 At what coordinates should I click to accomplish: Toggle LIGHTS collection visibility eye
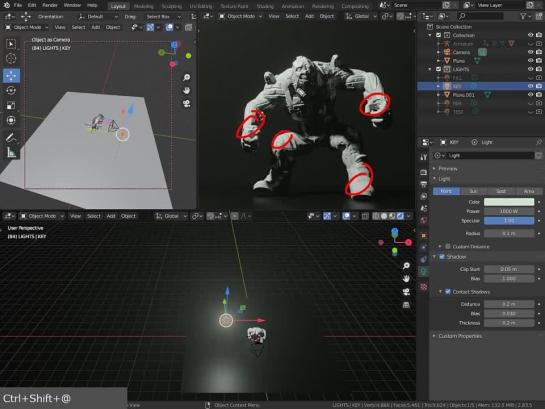pyautogui.click(x=530, y=69)
